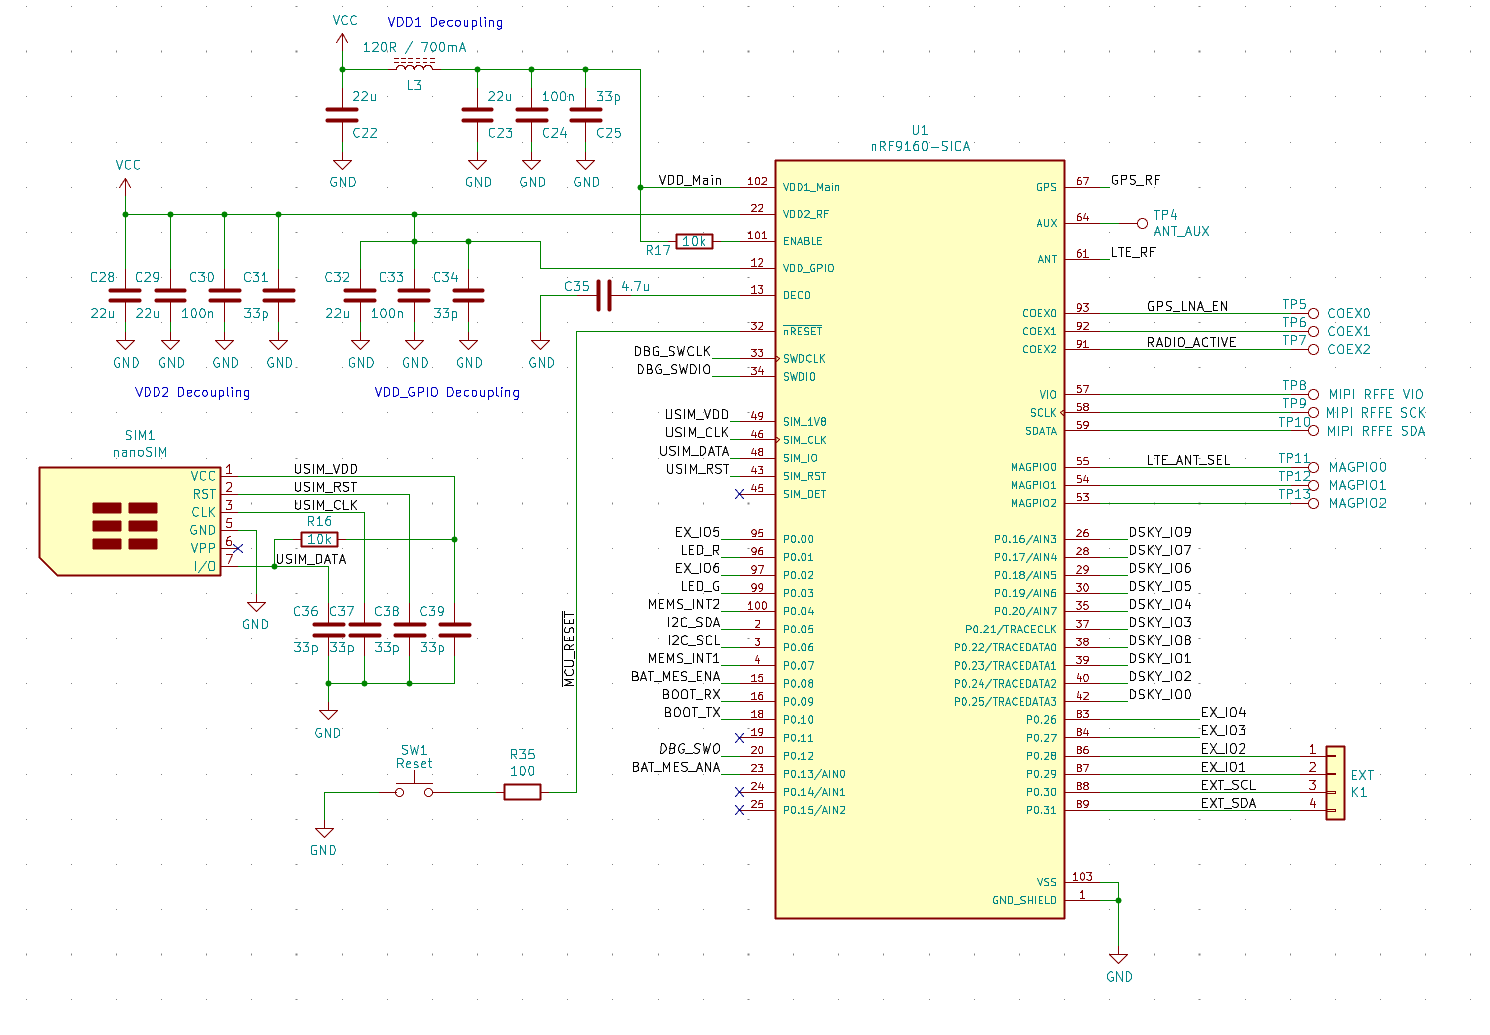Image resolution: width=1490 pixels, height=1035 pixels.
Task: Select the EXT_SCL net label
Action: point(1228,785)
